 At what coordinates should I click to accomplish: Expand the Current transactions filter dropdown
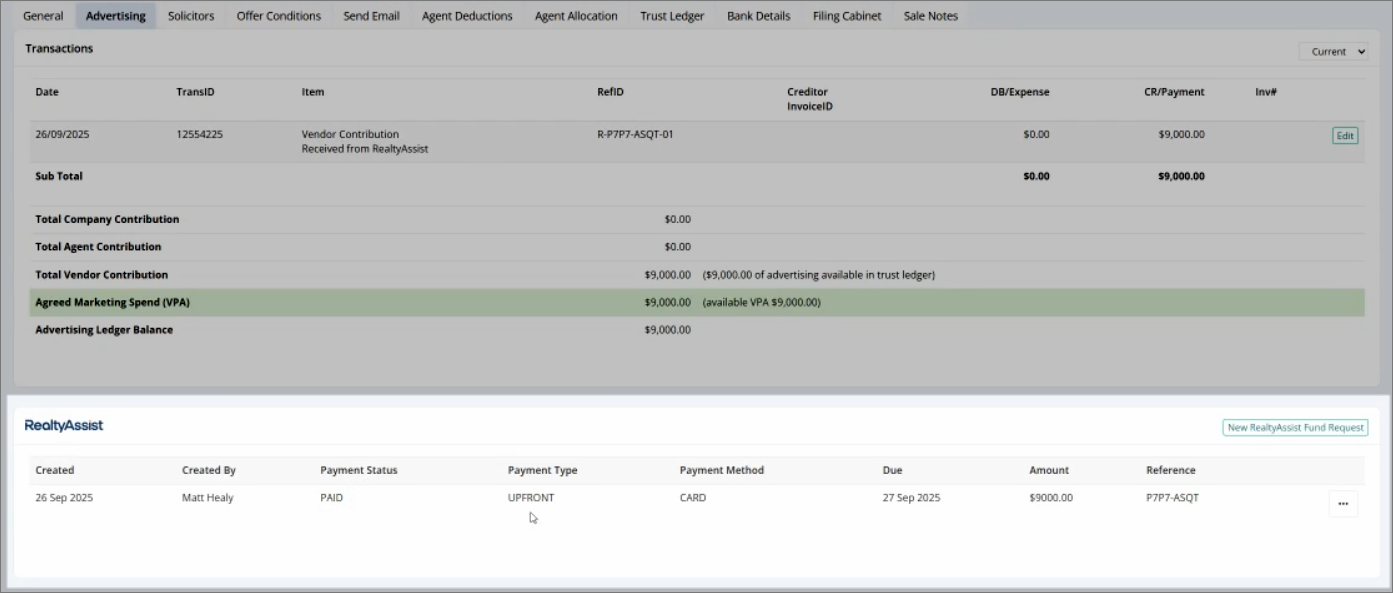coord(1333,52)
